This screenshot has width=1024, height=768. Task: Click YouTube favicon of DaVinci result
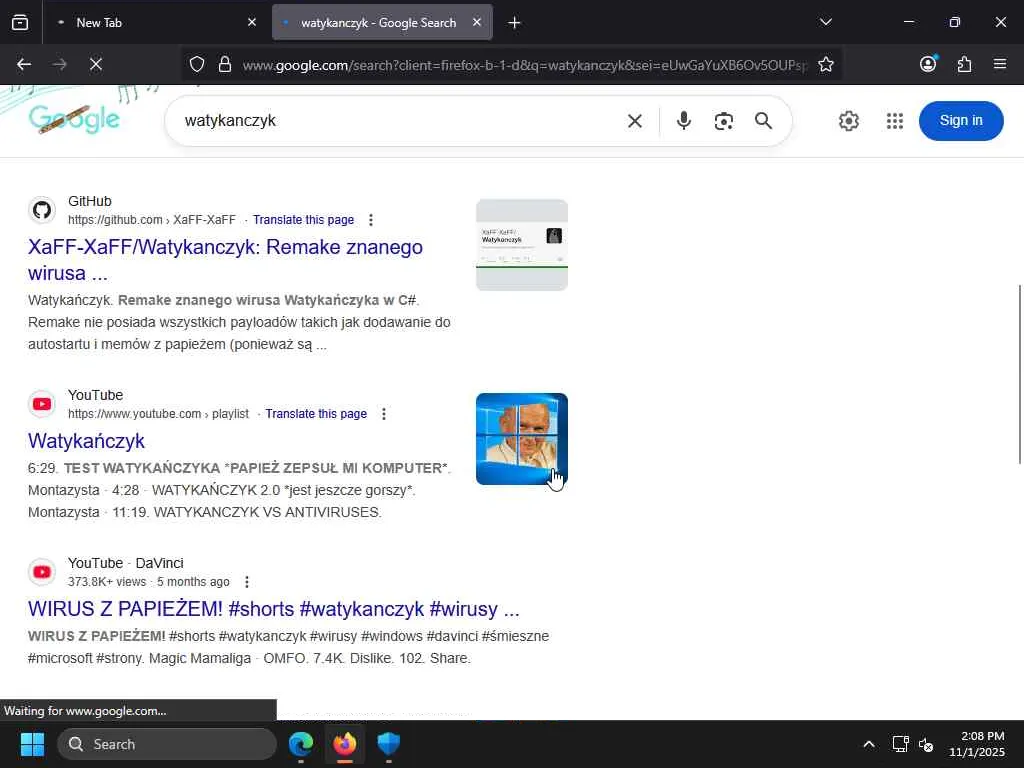pos(42,572)
